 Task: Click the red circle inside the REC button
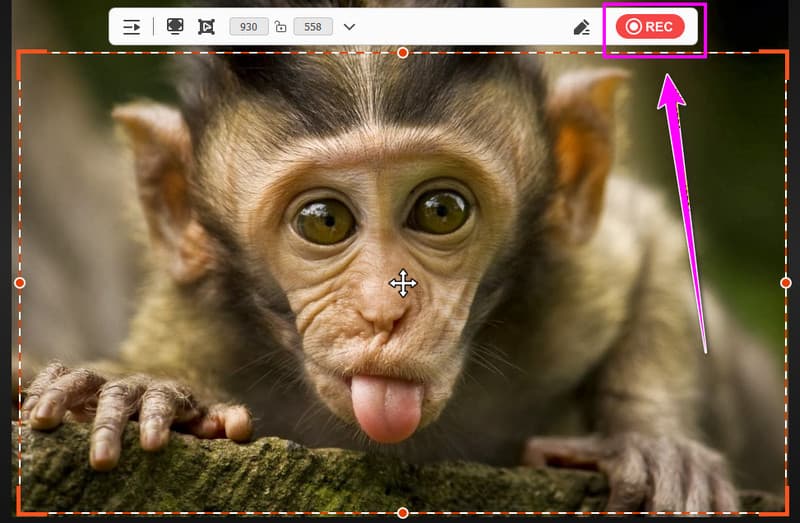coord(633,27)
